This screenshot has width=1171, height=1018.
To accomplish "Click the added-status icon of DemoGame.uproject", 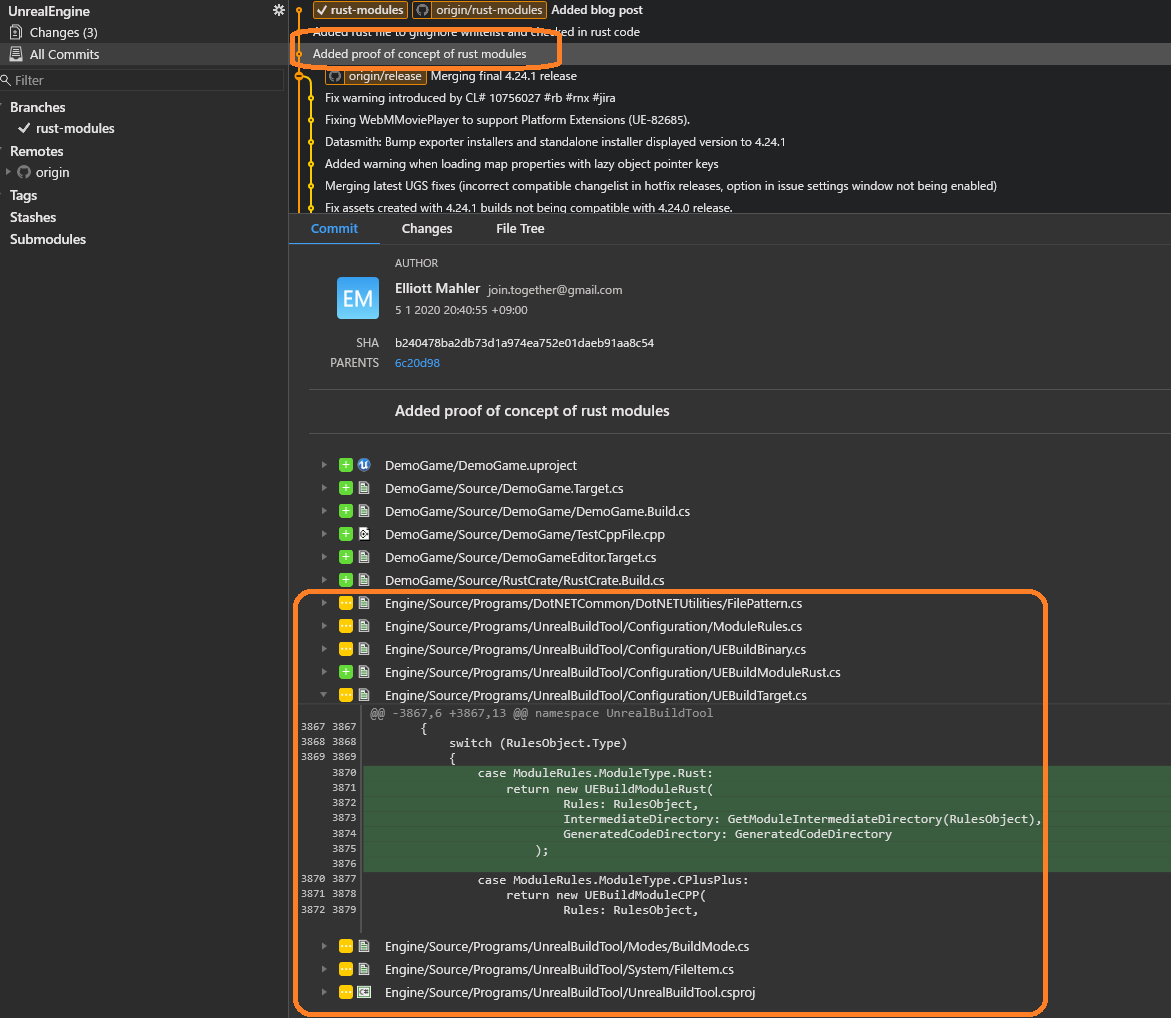I will click(x=346, y=465).
